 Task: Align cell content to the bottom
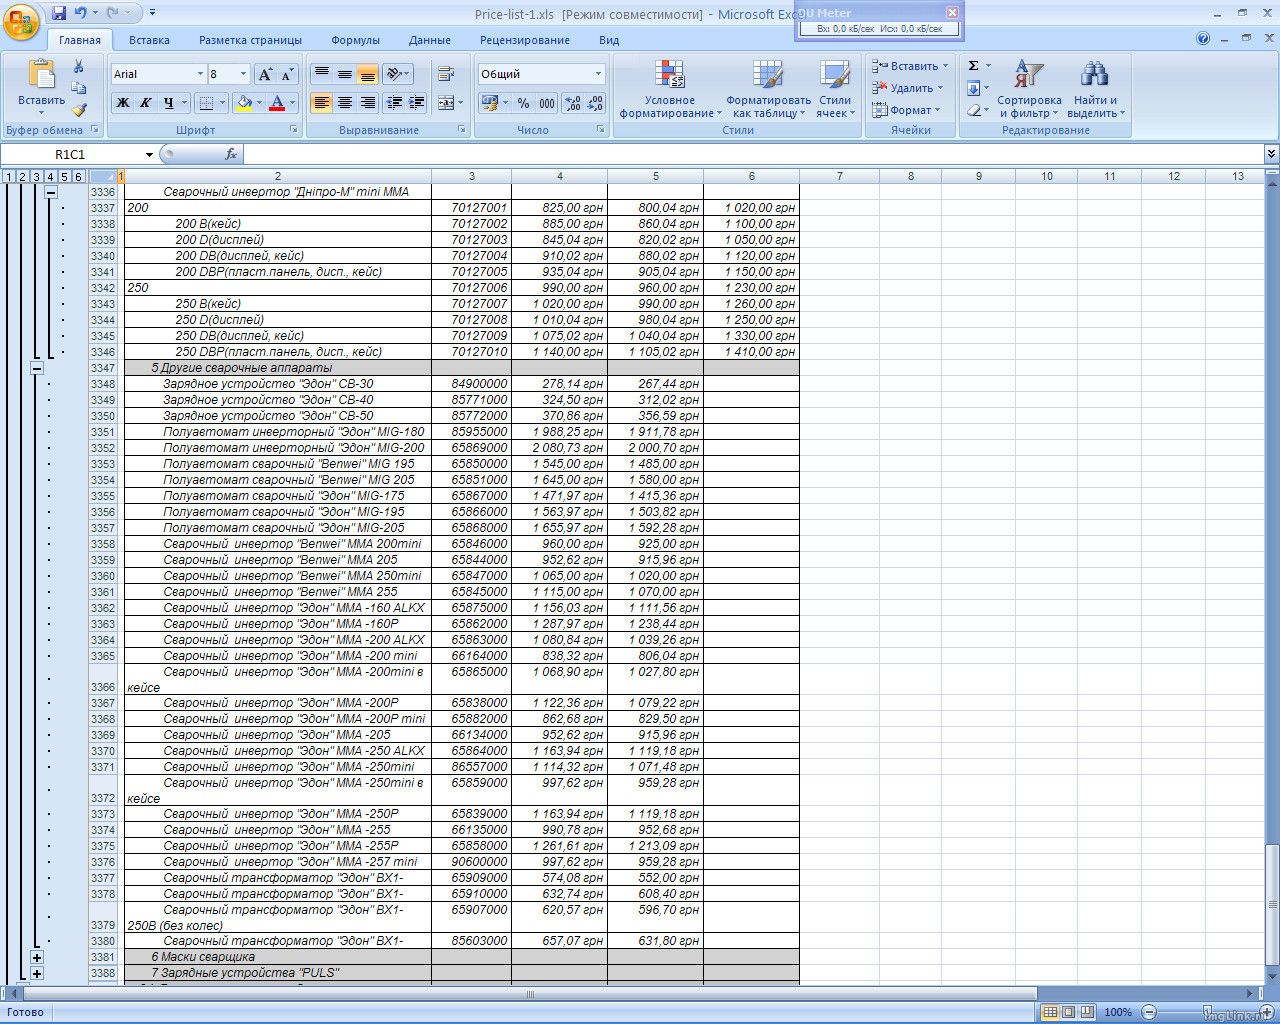pos(368,74)
